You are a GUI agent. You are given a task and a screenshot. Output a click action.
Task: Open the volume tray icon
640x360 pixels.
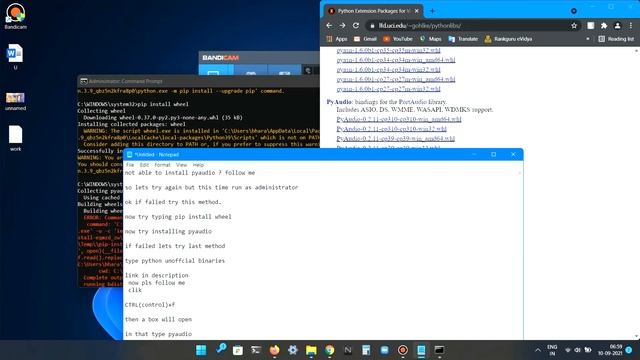pos(577,350)
